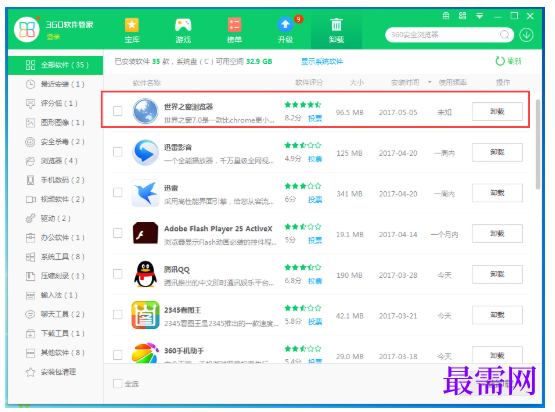The height and width of the screenshot is (412, 555).
Task: Sort by 使用频率 column header
Action: (453, 82)
